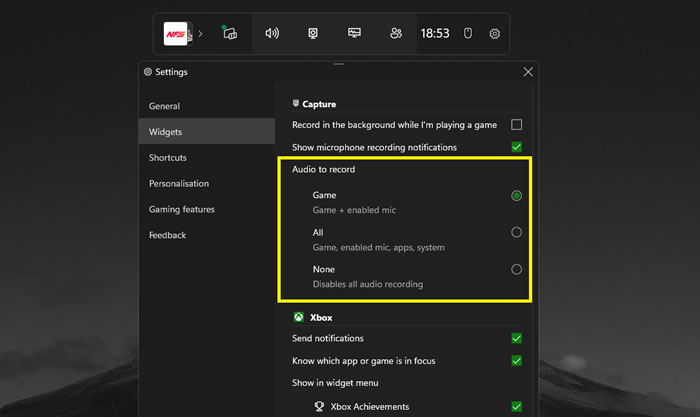The image size is (700, 417).
Task: Click the Xbox logo icon
Action: tap(299, 317)
